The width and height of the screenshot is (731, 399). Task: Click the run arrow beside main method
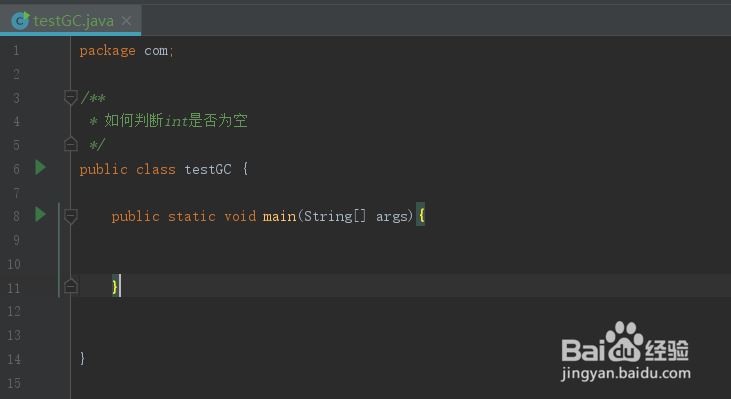tap(41, 214)
